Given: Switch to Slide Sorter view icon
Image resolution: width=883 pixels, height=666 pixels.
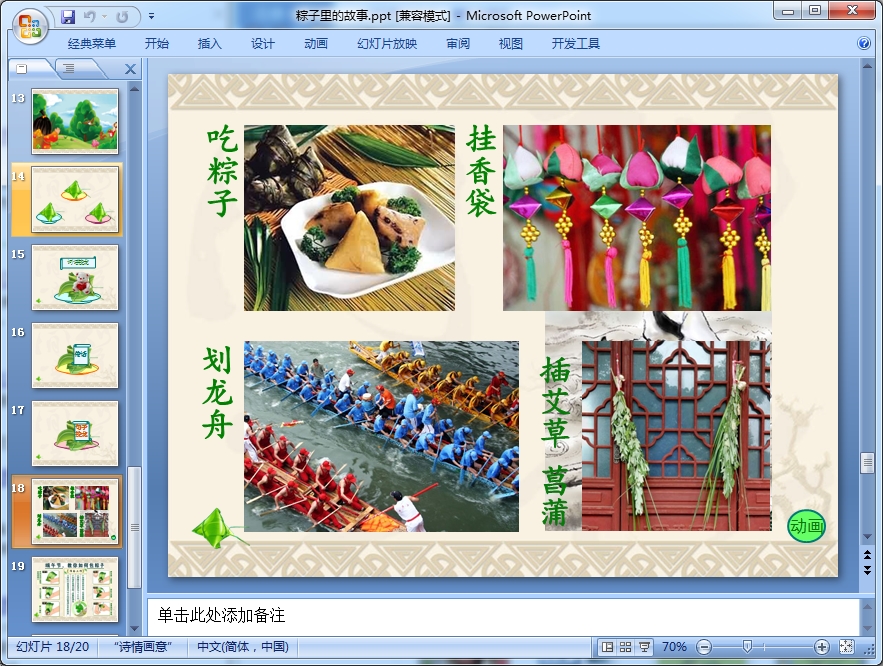Looking at the screenshot, I should pos(625,647).
